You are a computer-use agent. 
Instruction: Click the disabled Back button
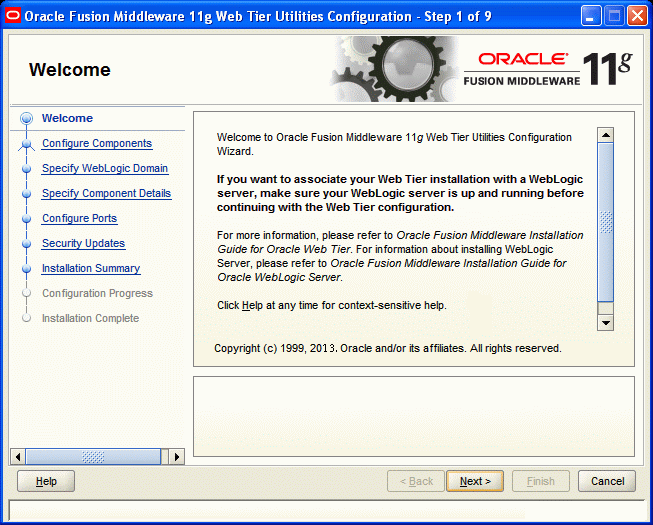point(416,481)
